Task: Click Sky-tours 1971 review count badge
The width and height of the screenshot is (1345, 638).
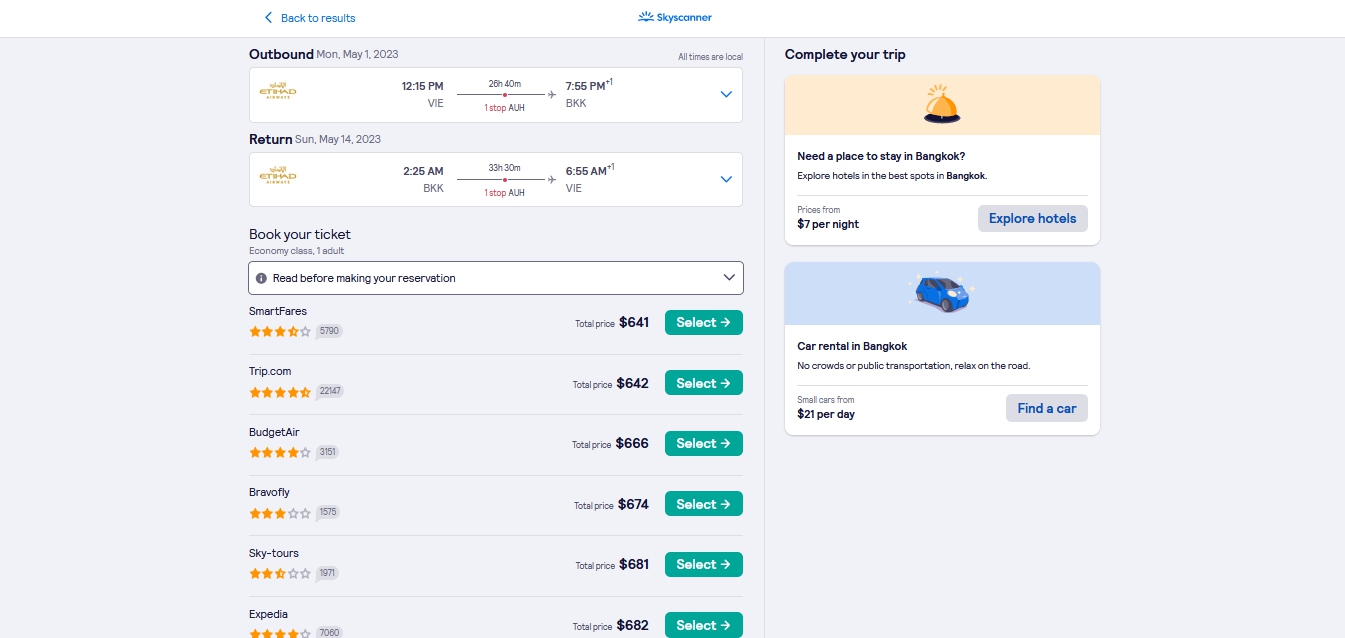Action: [327, 573]
